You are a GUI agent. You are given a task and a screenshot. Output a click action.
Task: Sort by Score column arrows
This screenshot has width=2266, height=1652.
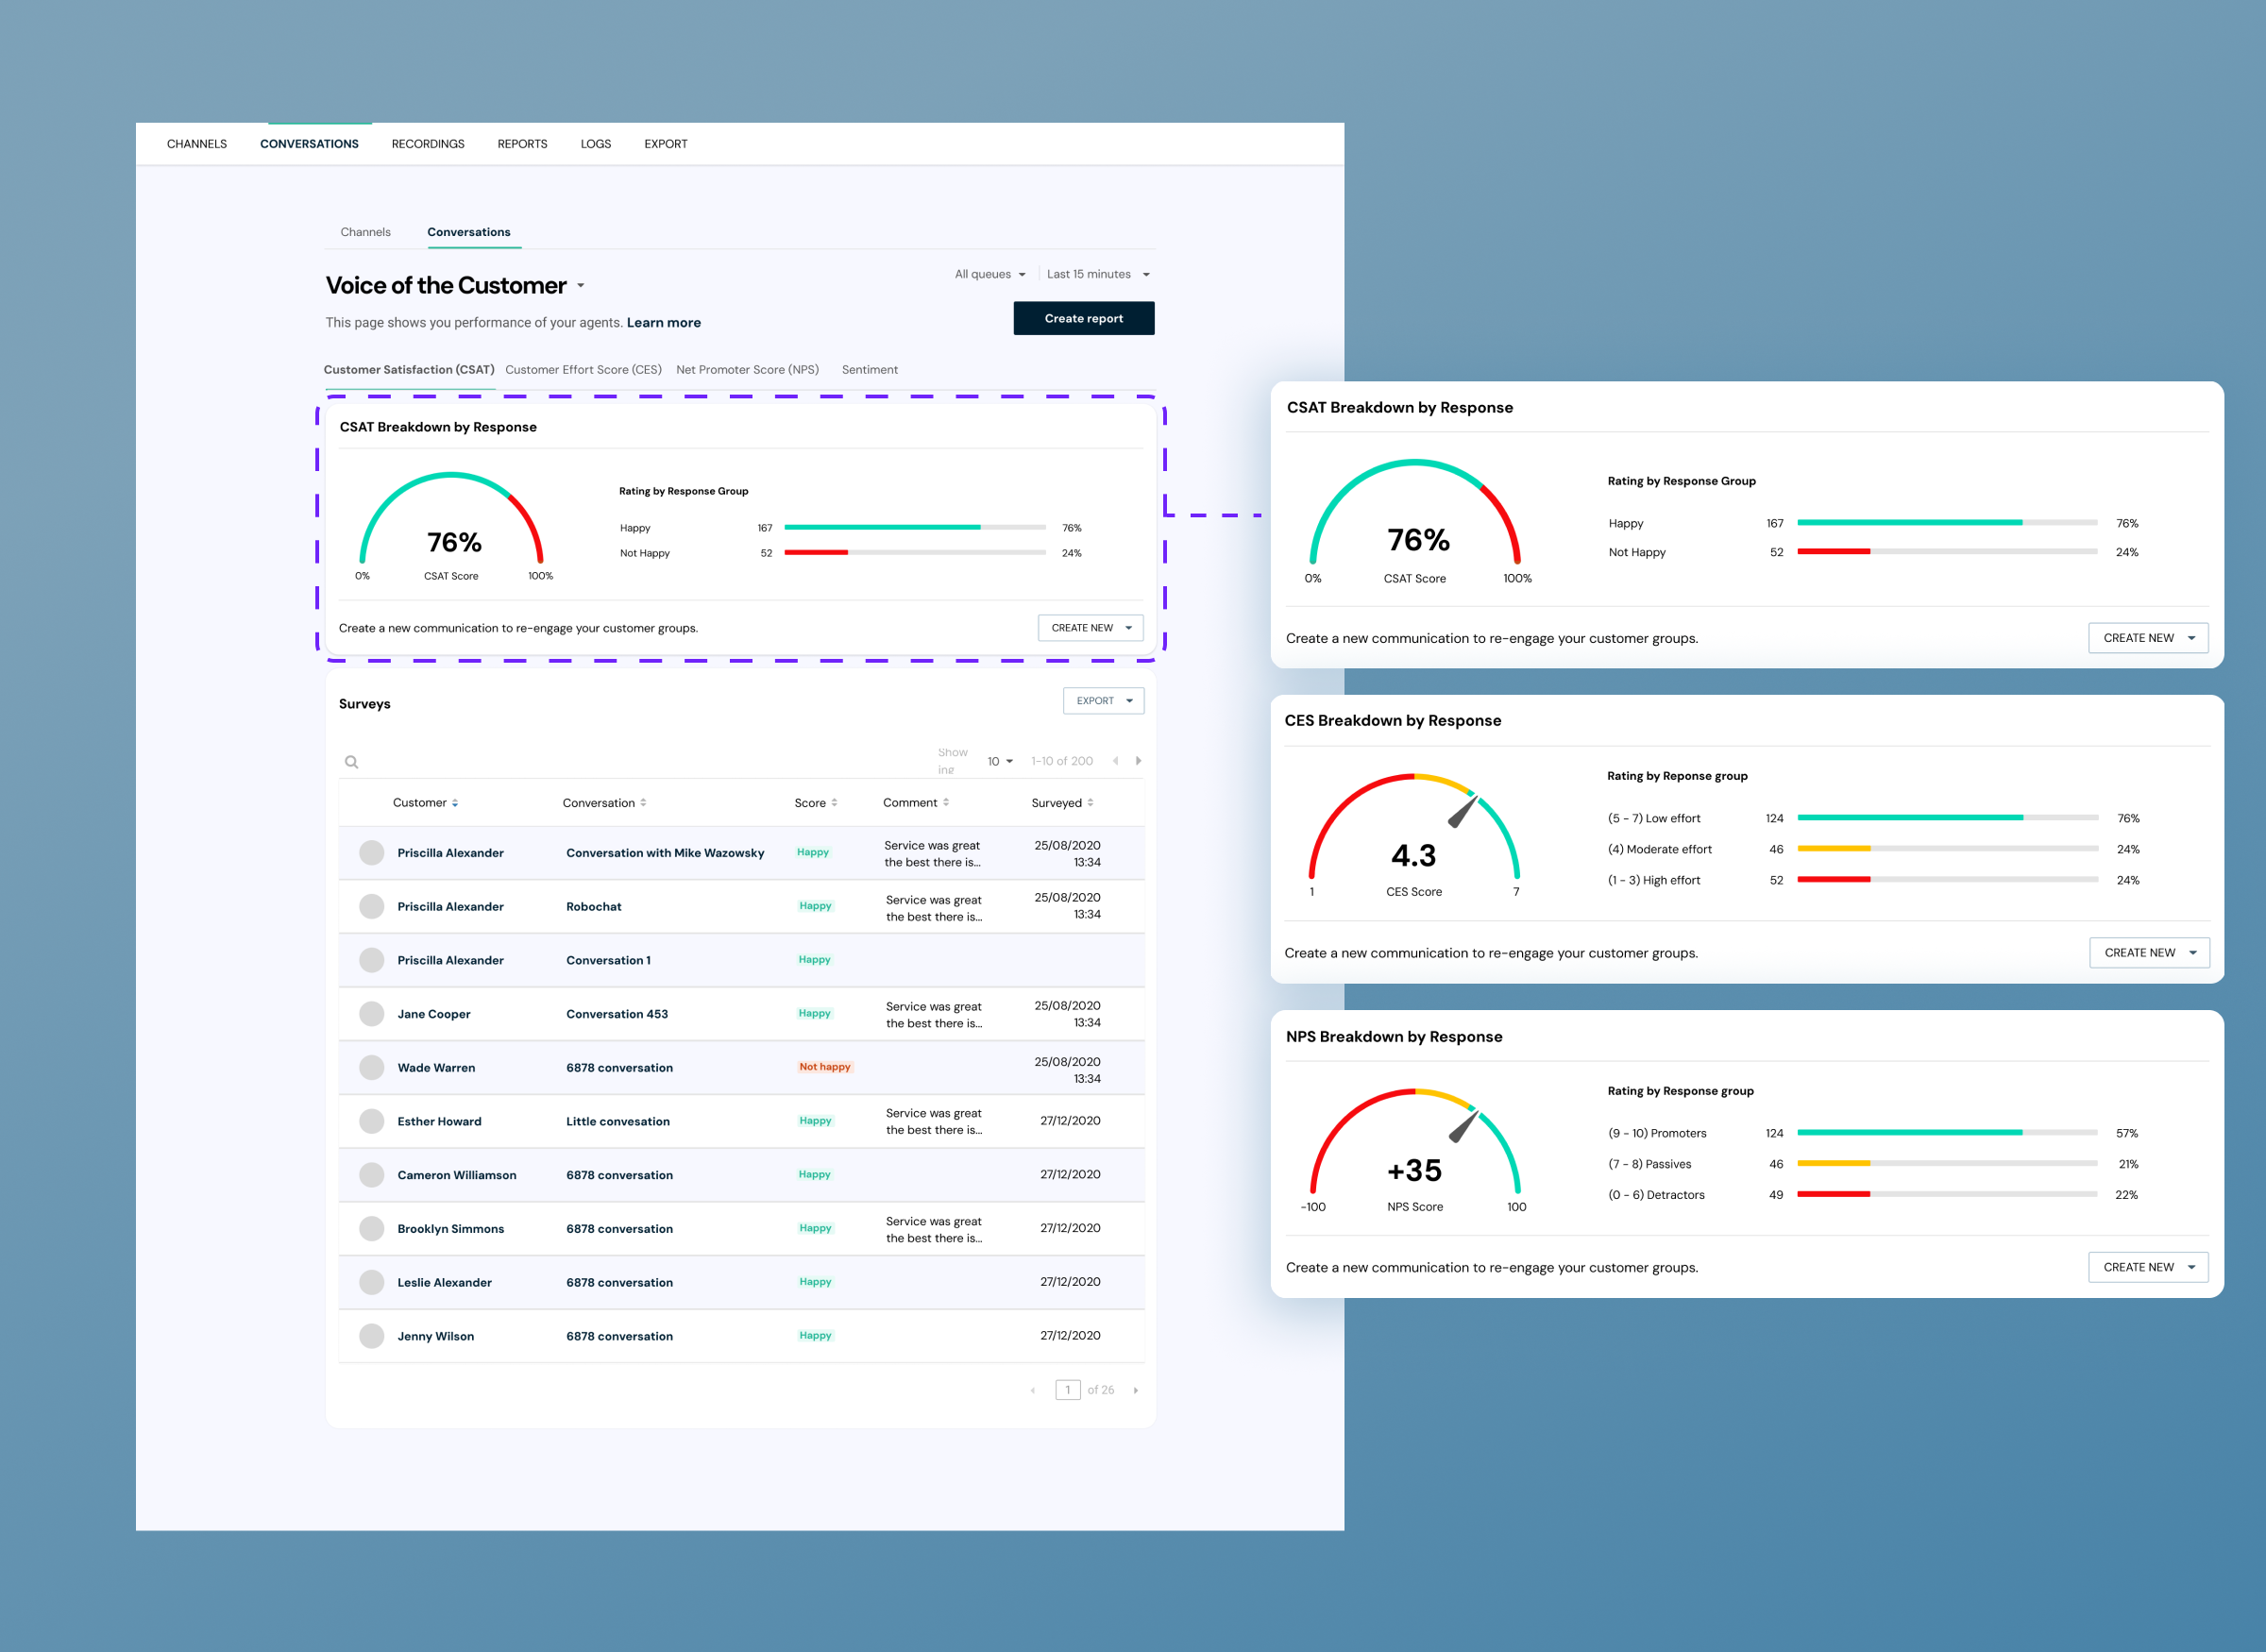[834, 803]
